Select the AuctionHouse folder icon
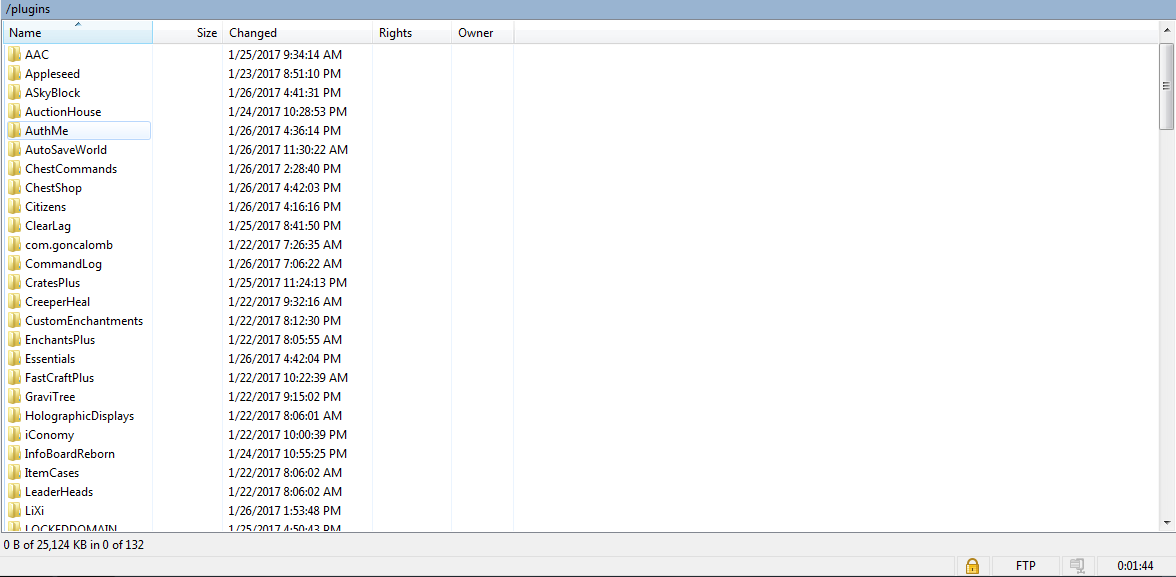1176x577 pixels. coord(14,112)
